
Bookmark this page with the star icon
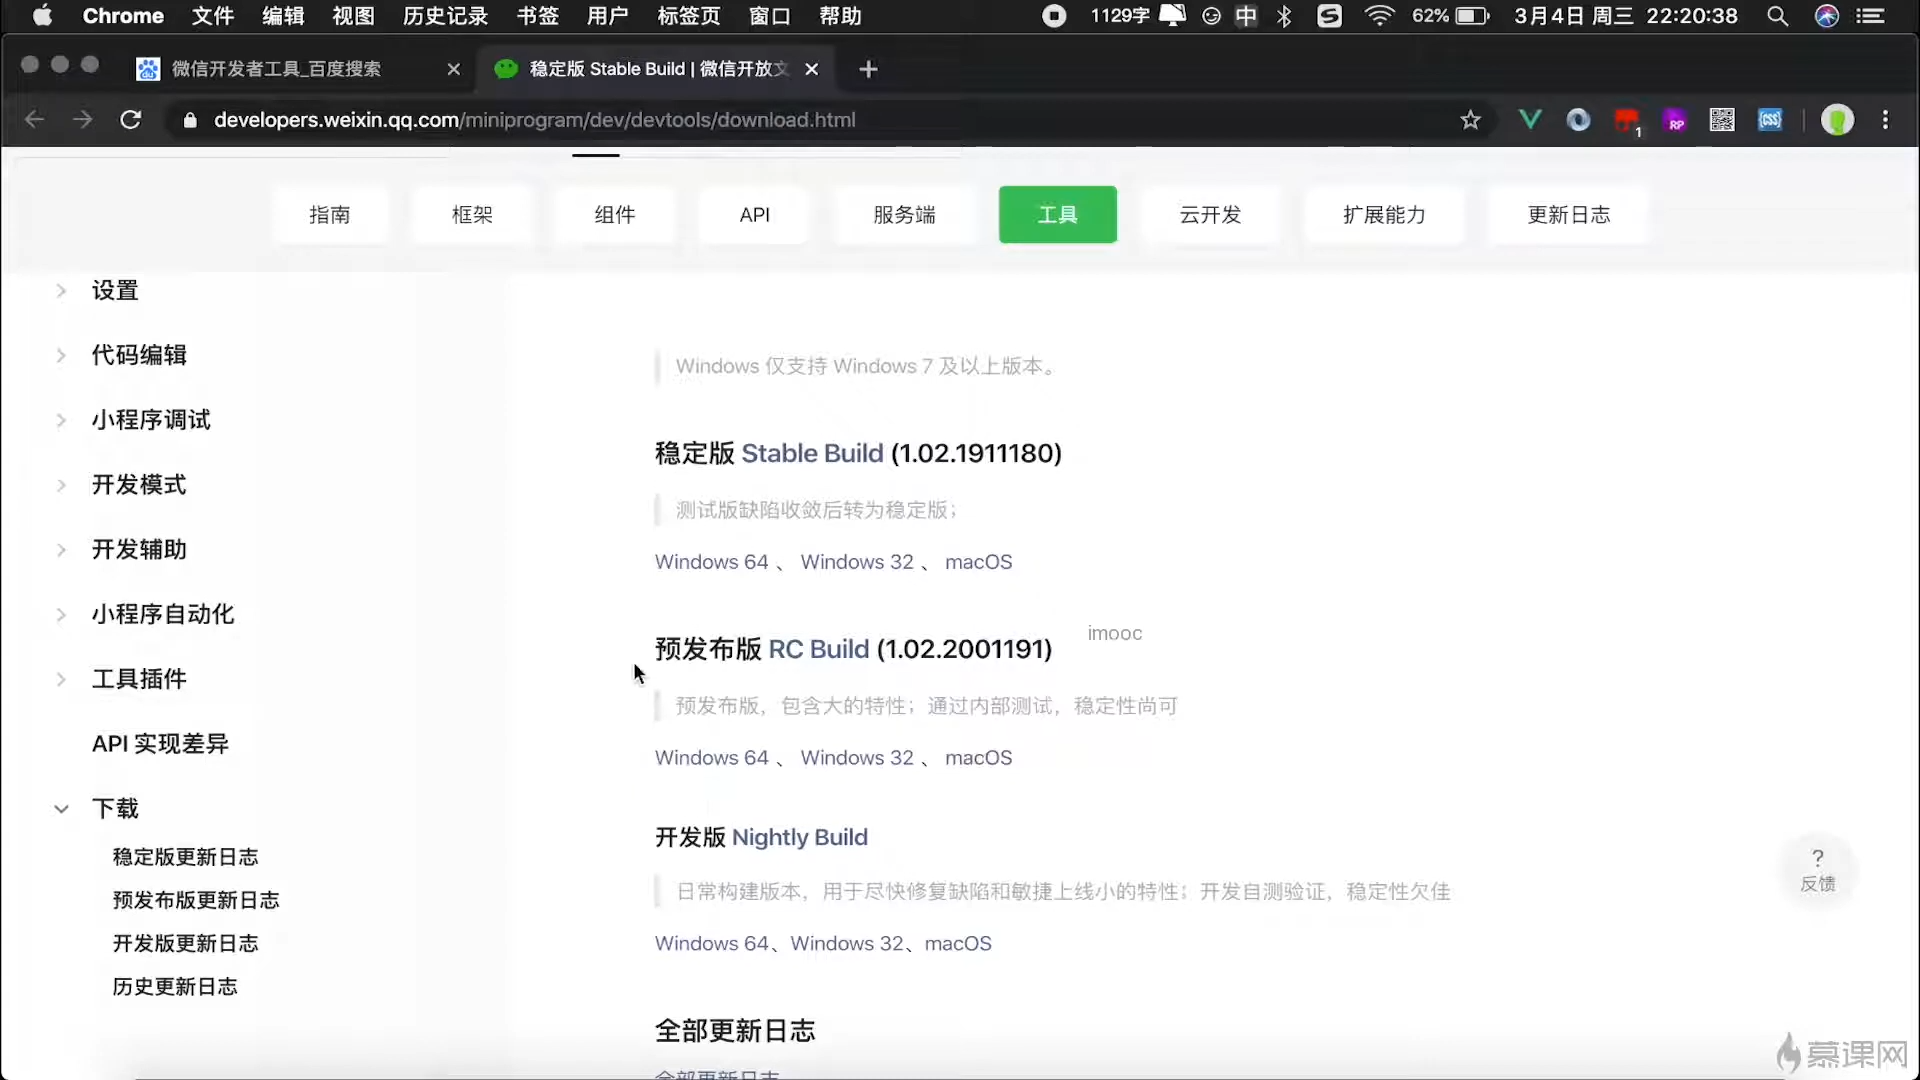(1470, 120)
